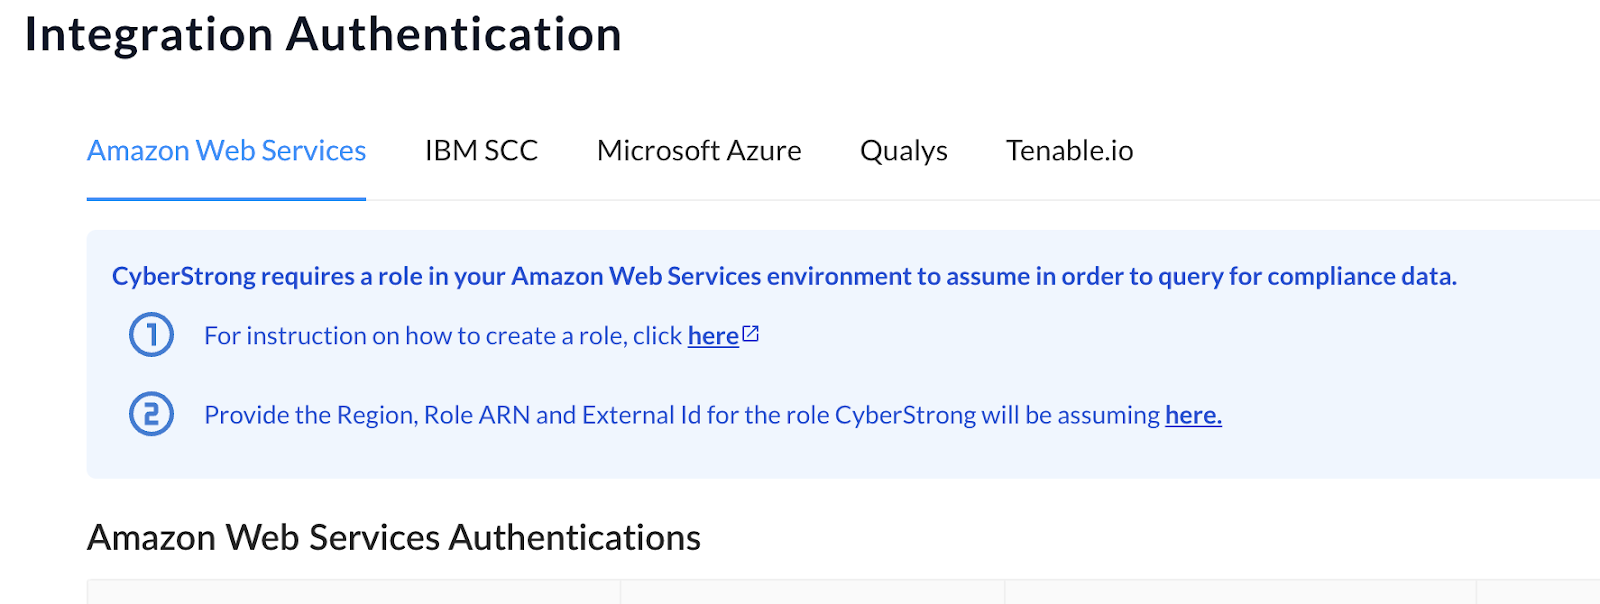
Task: Click the Integration Authentication page heading
Action: pyautogui.click(x=323, y=34)
